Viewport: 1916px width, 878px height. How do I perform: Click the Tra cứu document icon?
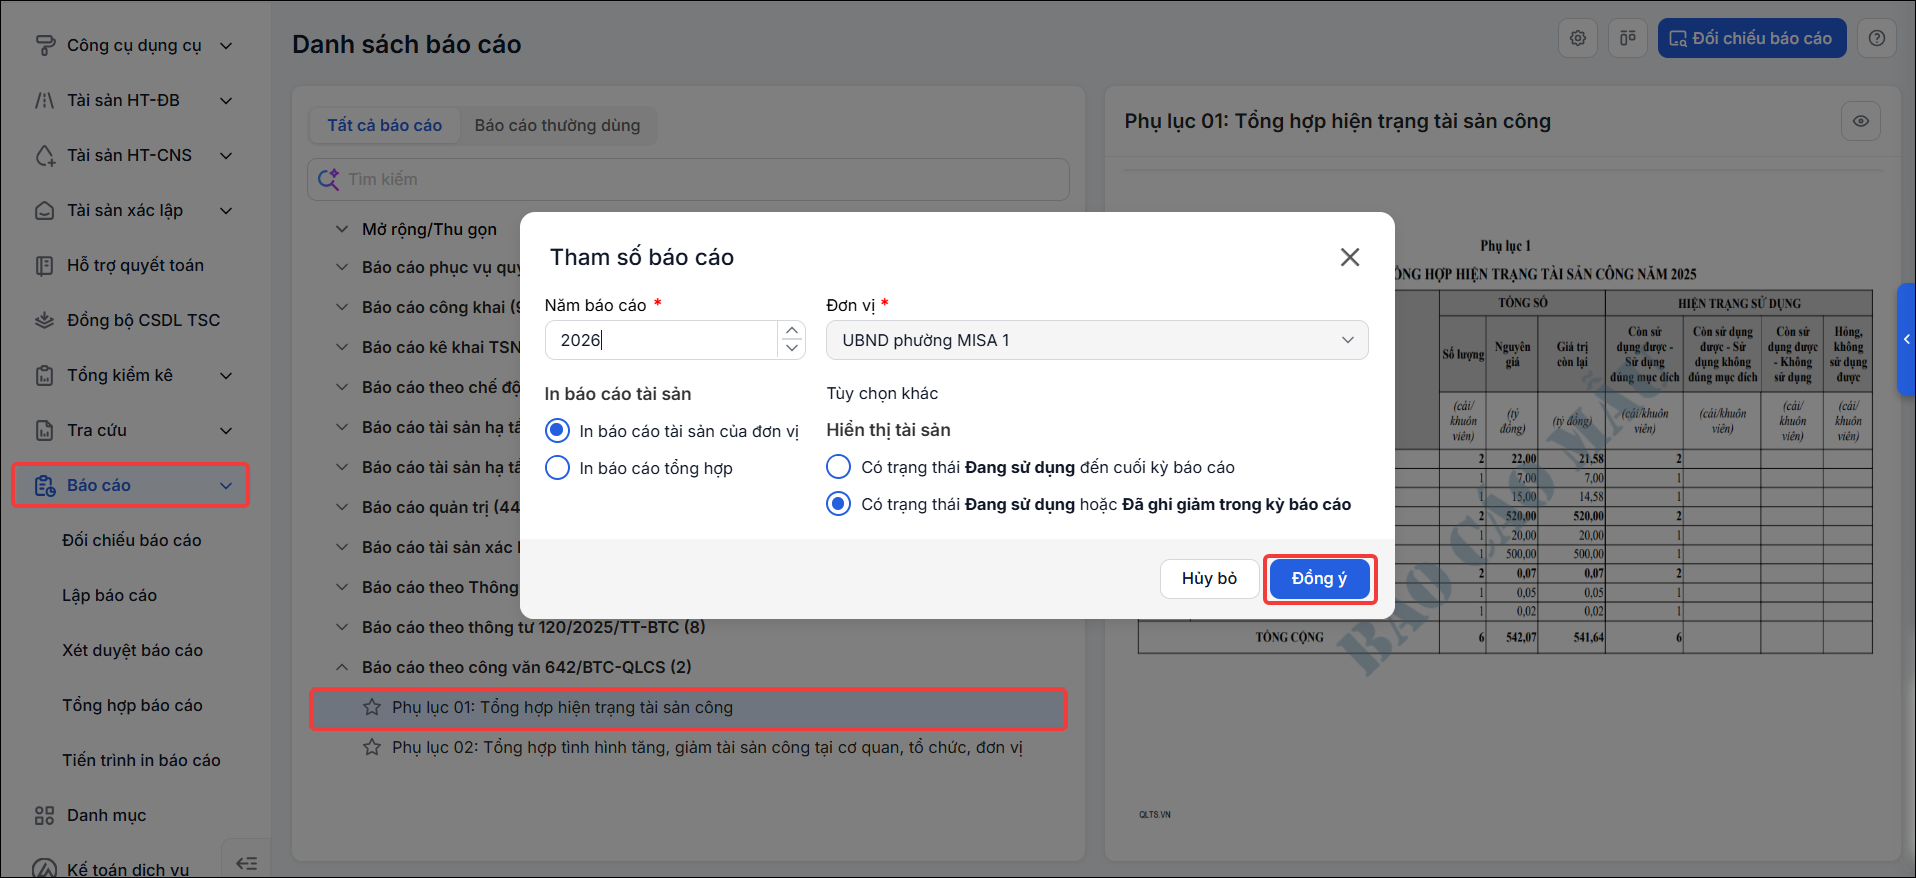coord(45,430)
